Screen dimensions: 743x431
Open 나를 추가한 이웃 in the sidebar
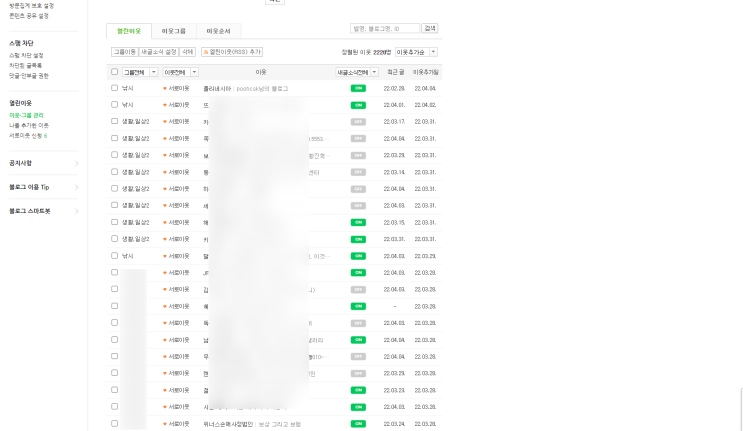click(29, 126)
